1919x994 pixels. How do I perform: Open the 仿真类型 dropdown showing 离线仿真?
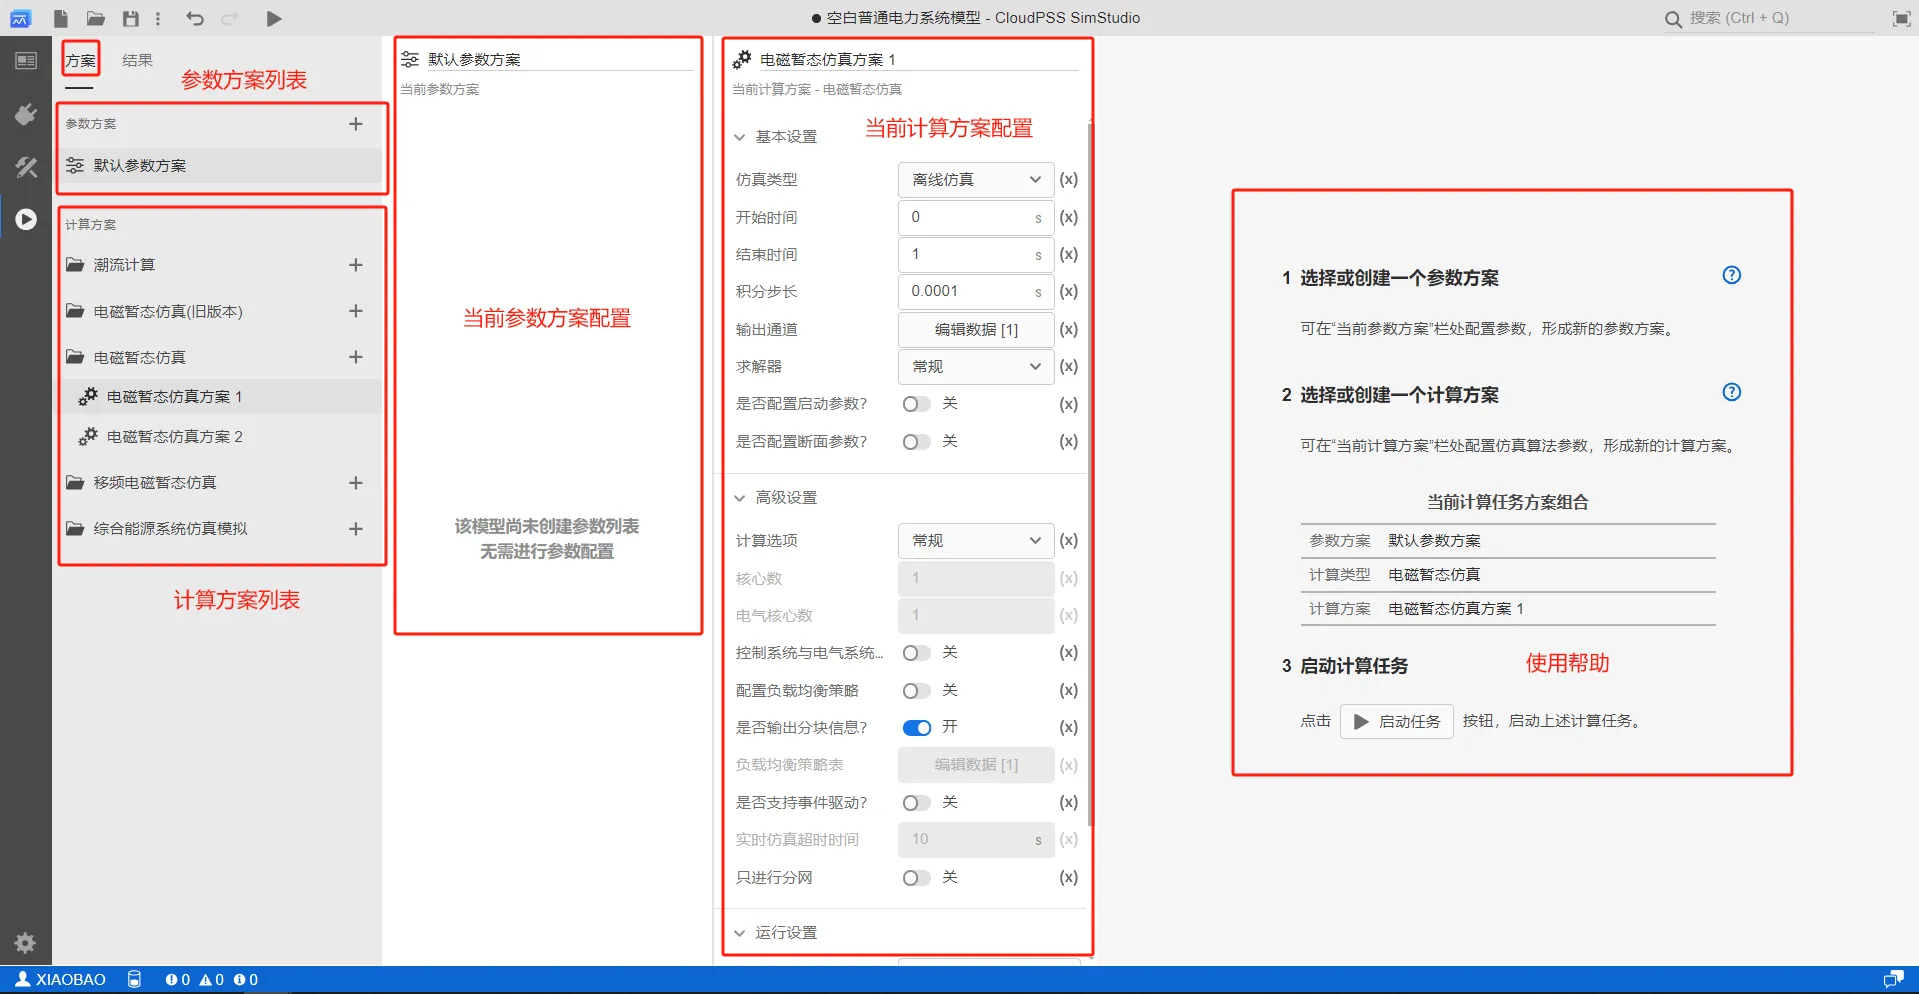tap(976, 180)
